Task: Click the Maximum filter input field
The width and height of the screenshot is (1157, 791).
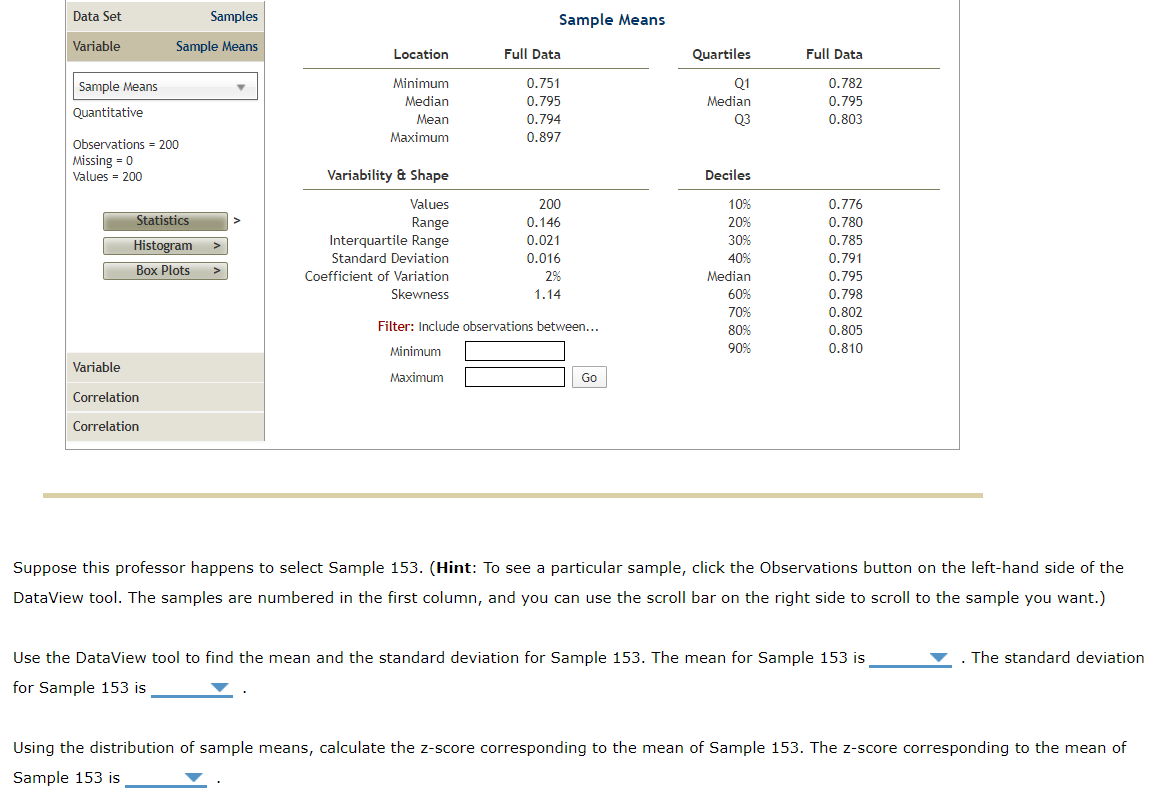Action: (514, 377)
